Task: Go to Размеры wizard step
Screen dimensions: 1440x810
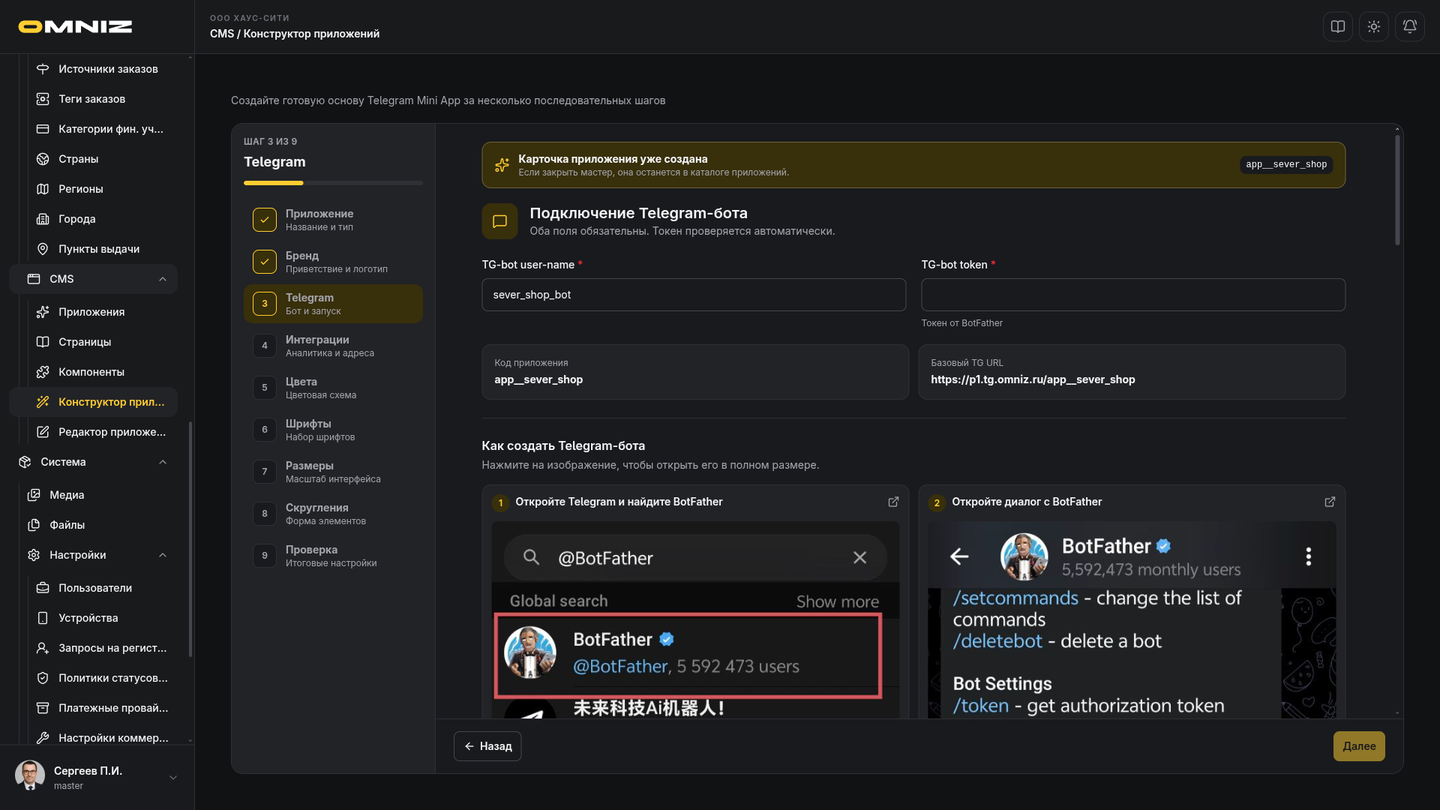Action: [x=333, y=472]
